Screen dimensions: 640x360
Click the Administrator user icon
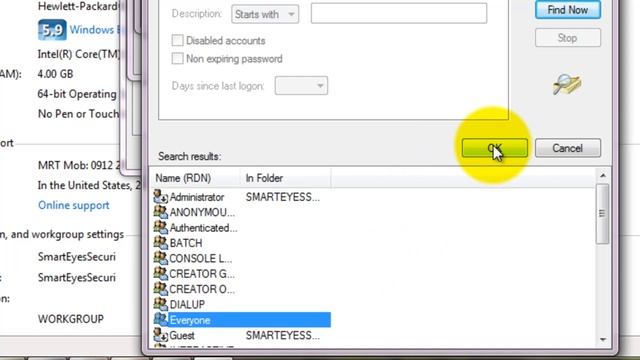click(x=160, y=197)
